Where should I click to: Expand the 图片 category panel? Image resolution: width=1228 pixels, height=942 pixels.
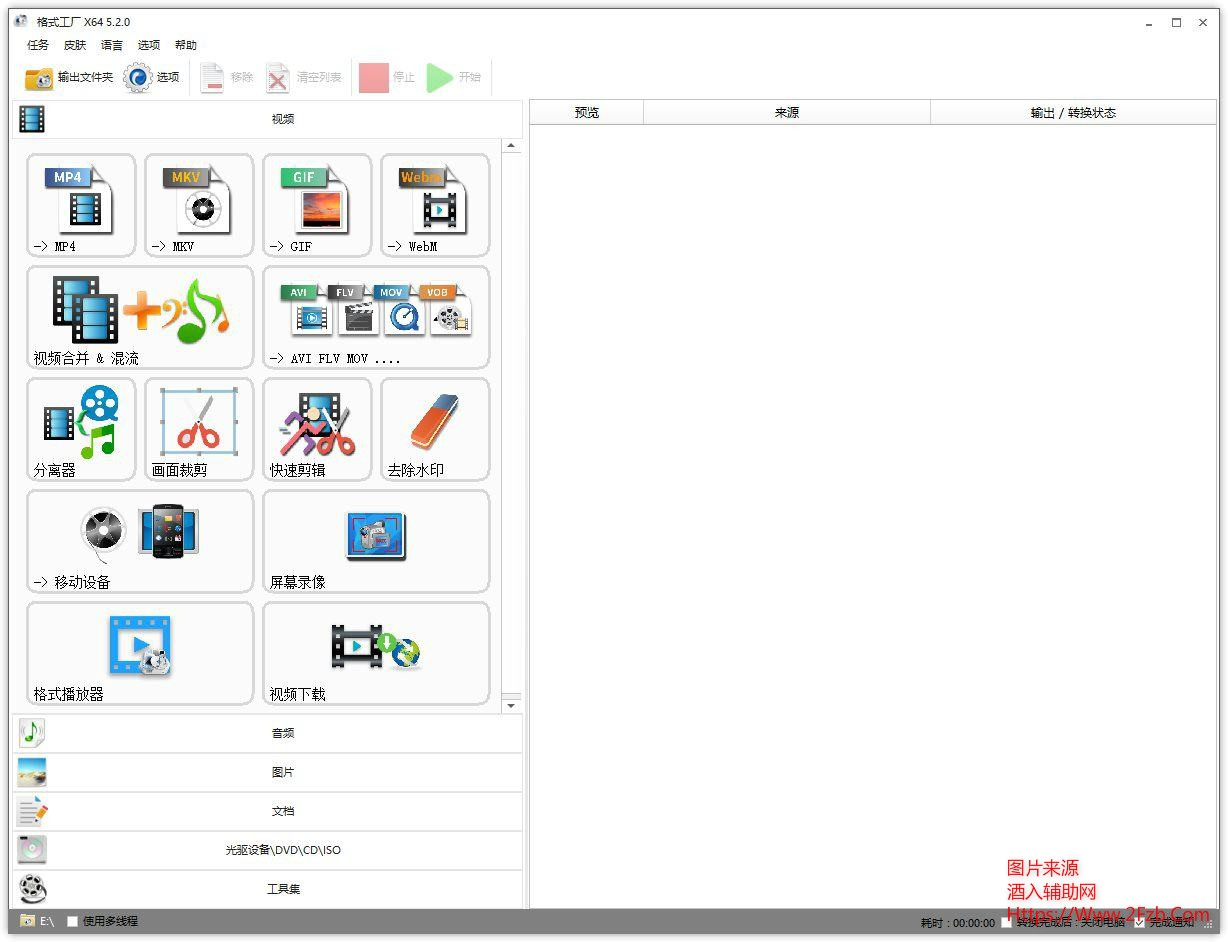tap(283, 772)
